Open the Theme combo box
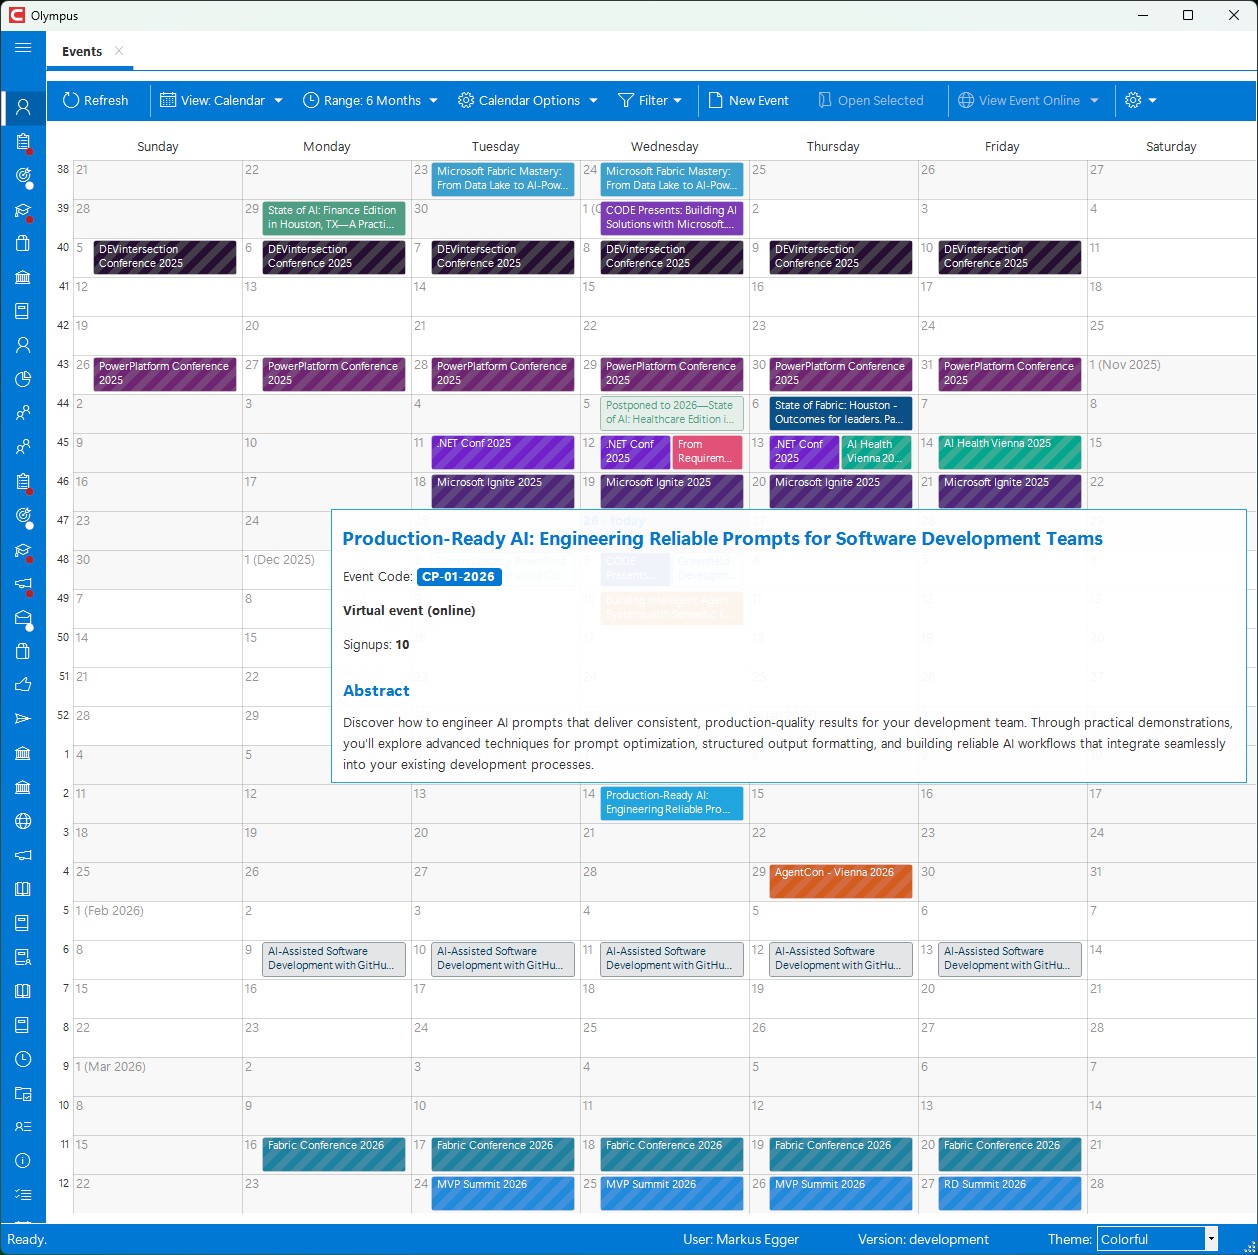This screenshot has width=1258, height=1255. coord(1157,1239)
